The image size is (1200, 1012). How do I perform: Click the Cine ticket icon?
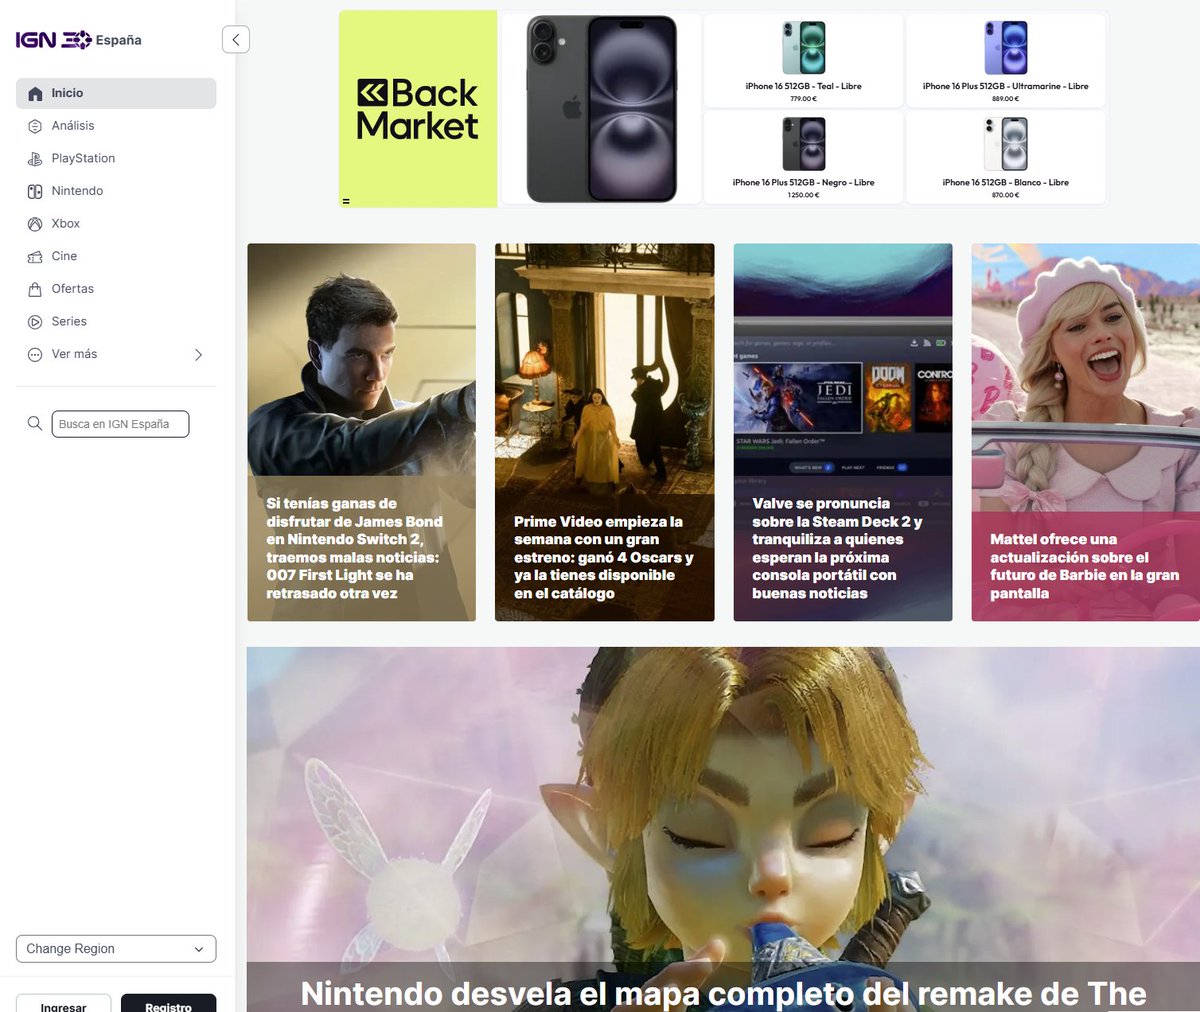(35, 257)
